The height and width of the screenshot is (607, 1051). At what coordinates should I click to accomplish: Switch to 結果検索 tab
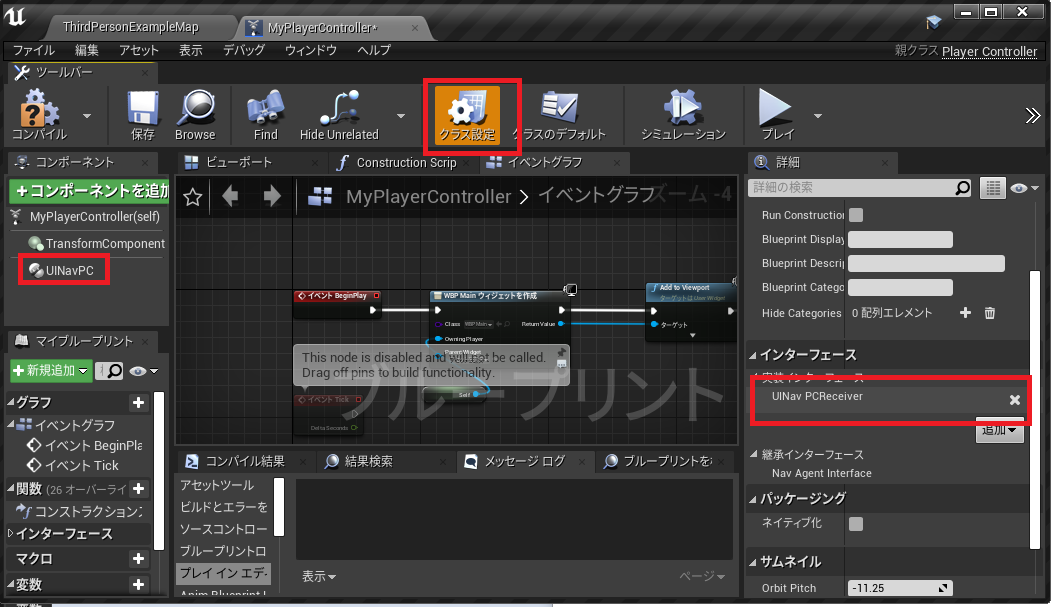point(369,461)
